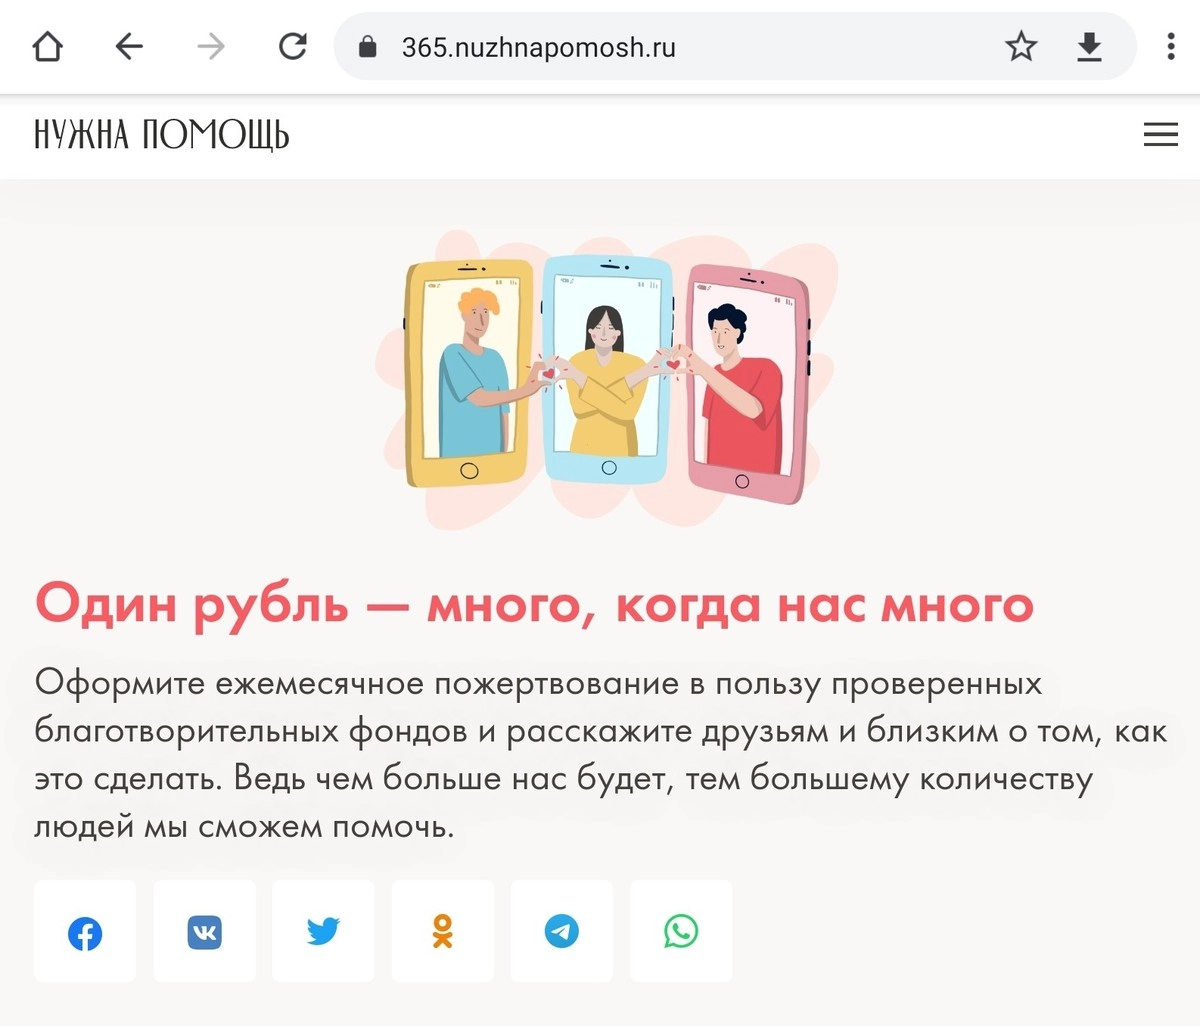Click the heading Один рубль — много

pos(534,604)
